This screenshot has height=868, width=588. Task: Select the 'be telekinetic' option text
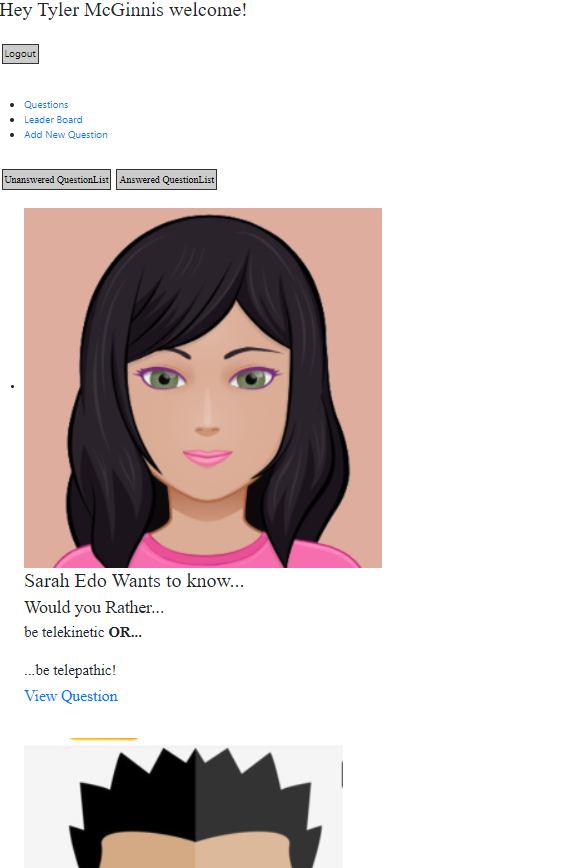point(64,632)
